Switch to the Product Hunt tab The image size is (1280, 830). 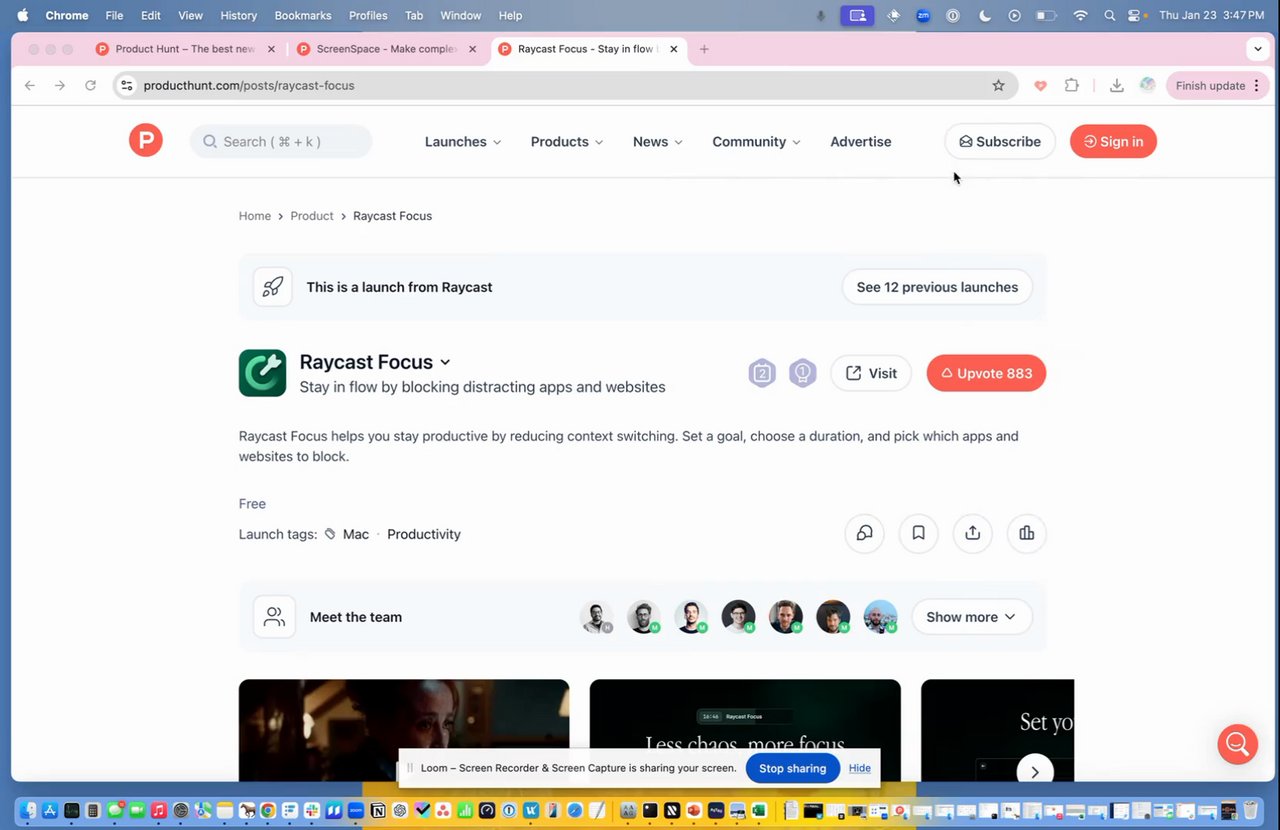coord(185,49)
